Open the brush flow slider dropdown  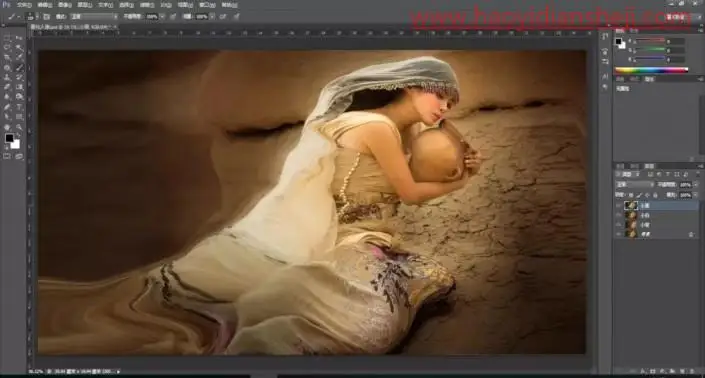pos(212,17)
